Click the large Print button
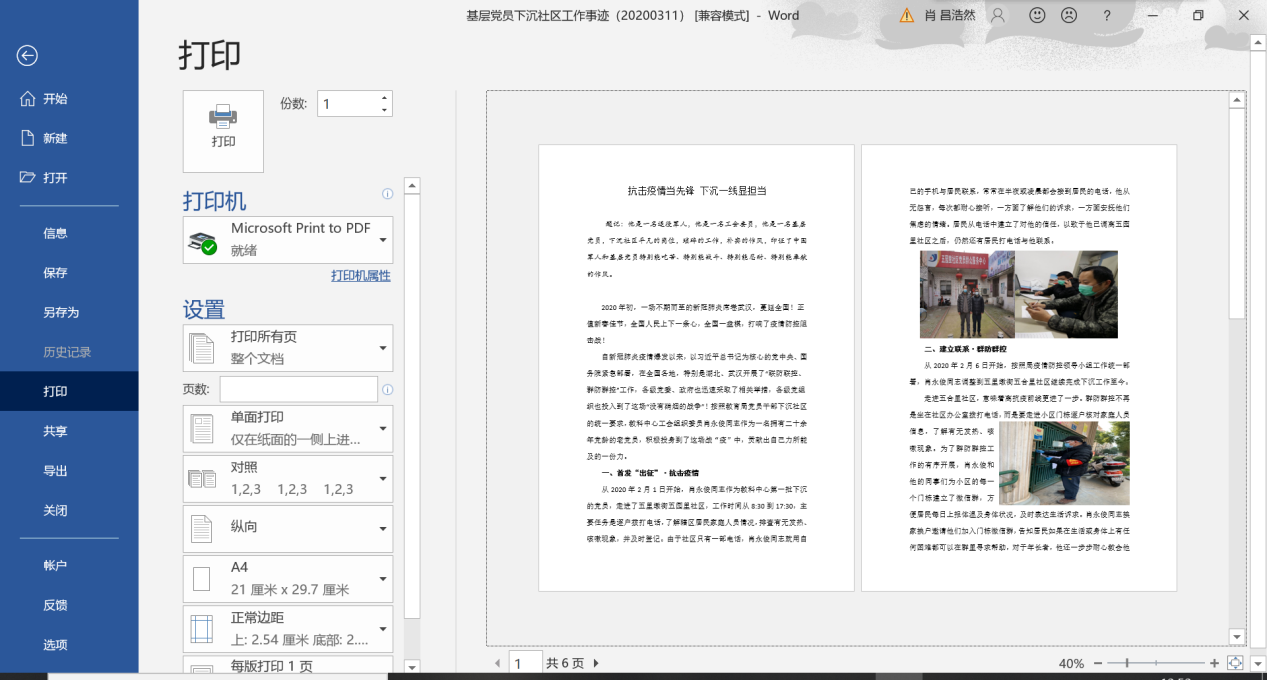1267x680 pixels. 223,131
